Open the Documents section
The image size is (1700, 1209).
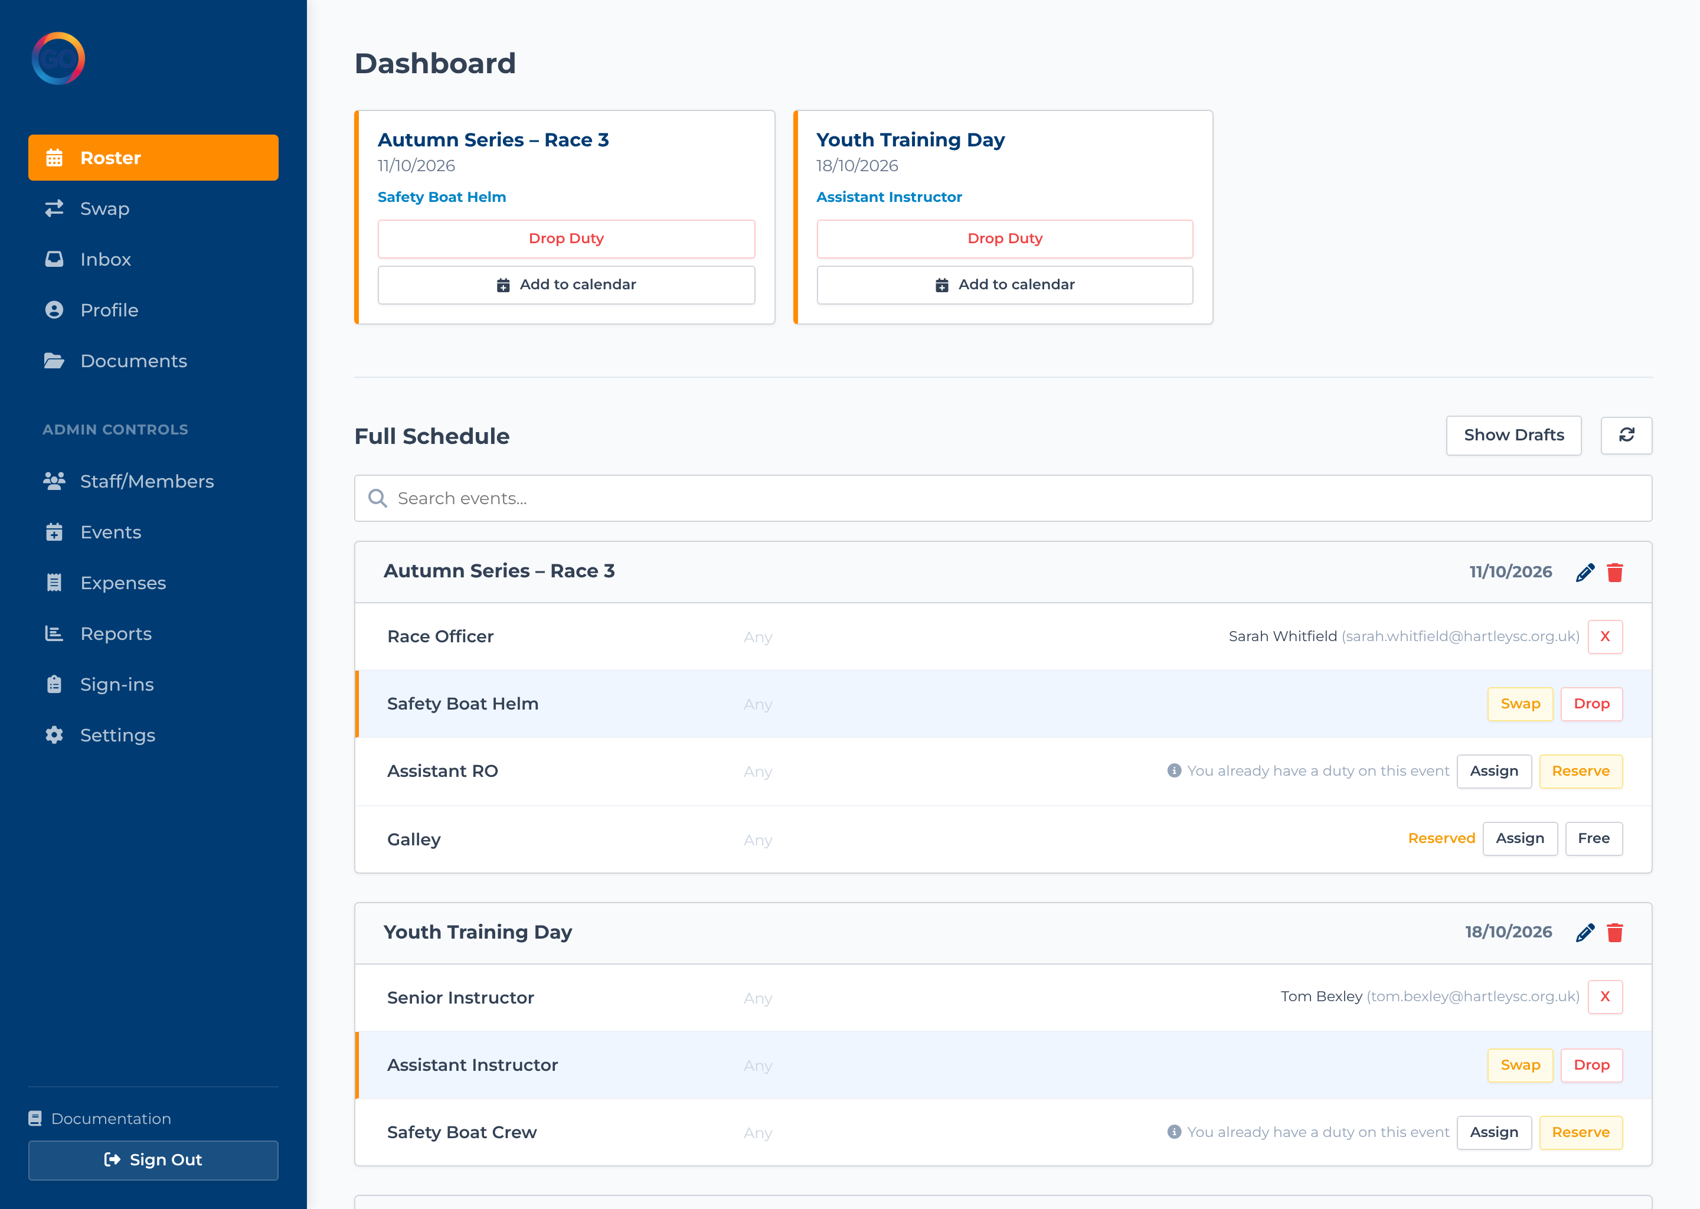153,361
